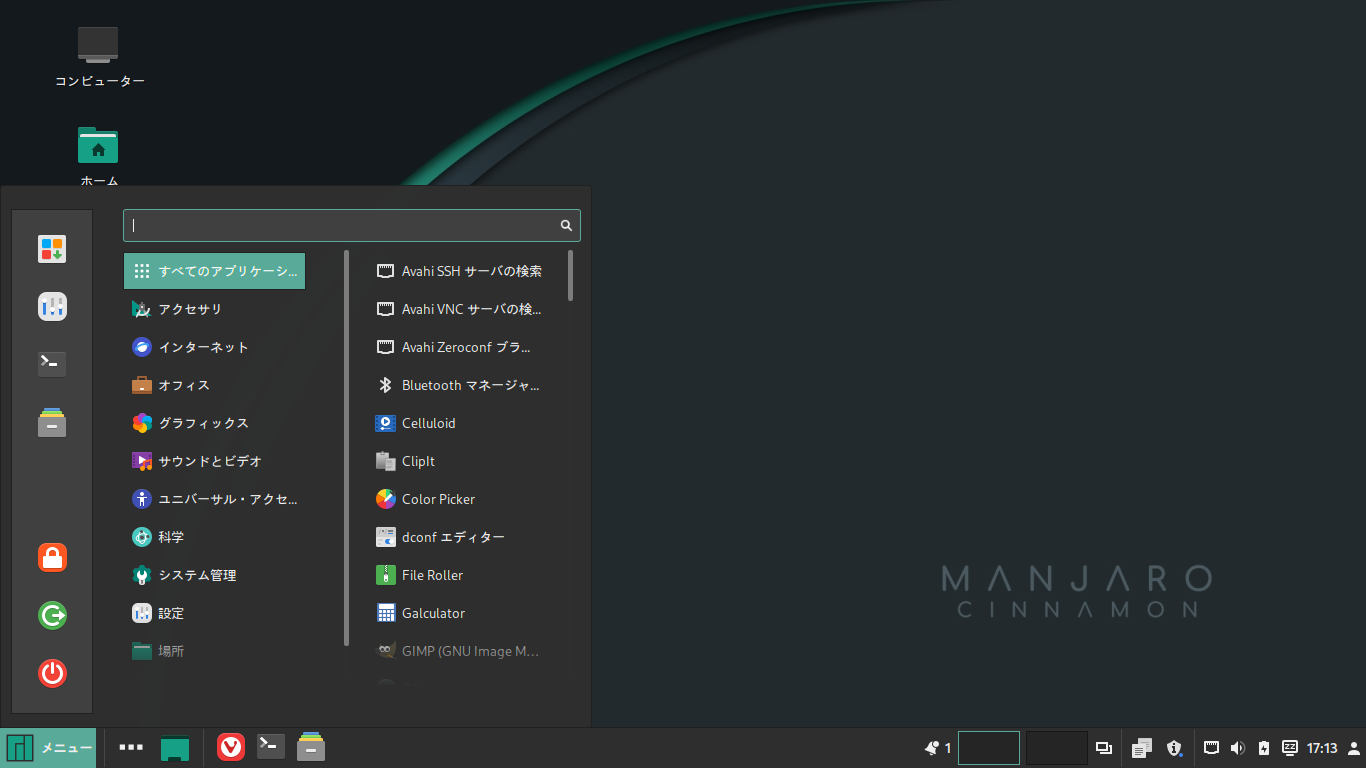Select 場所 category
1366x768 pixels.
(214, 651)
